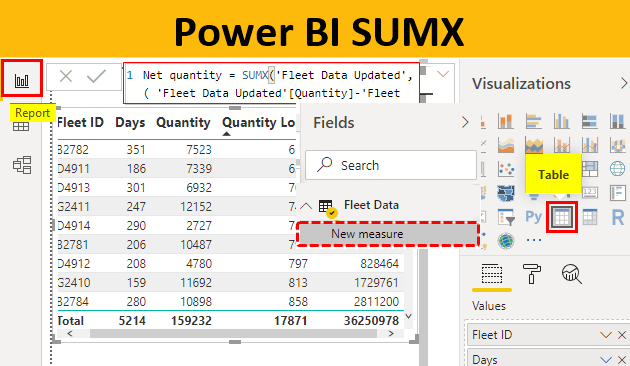Collapse the Visualizations pane with its chevron

tap(624, 84)
